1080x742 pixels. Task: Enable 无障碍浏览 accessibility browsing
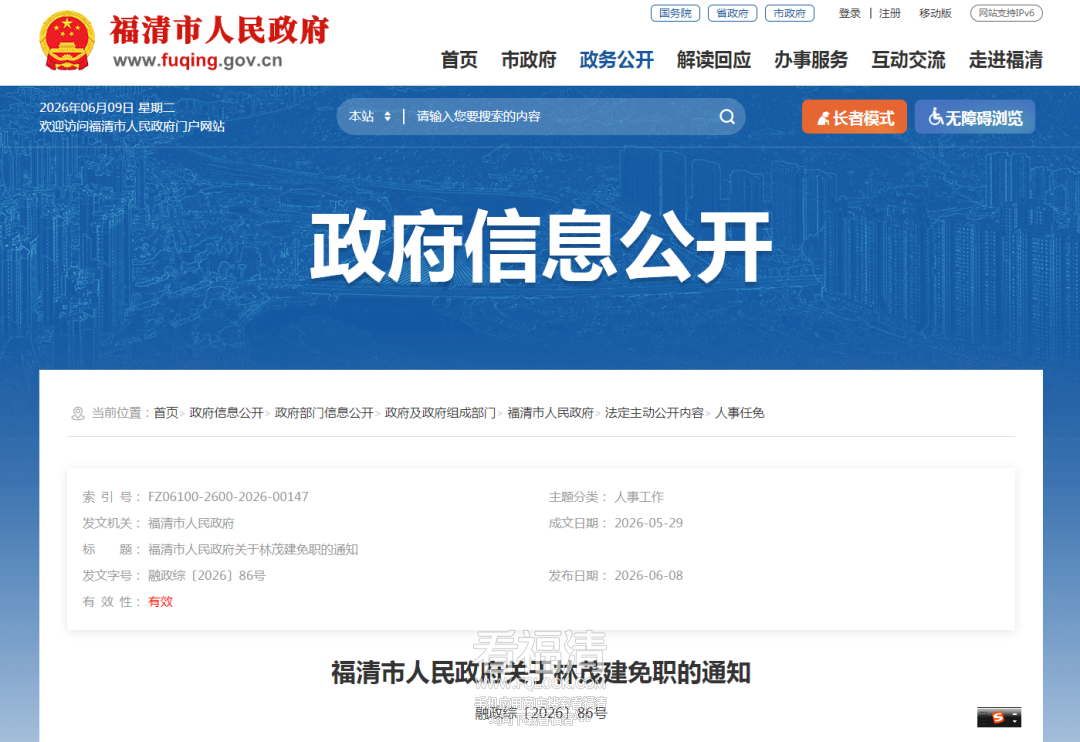[975, 118]
